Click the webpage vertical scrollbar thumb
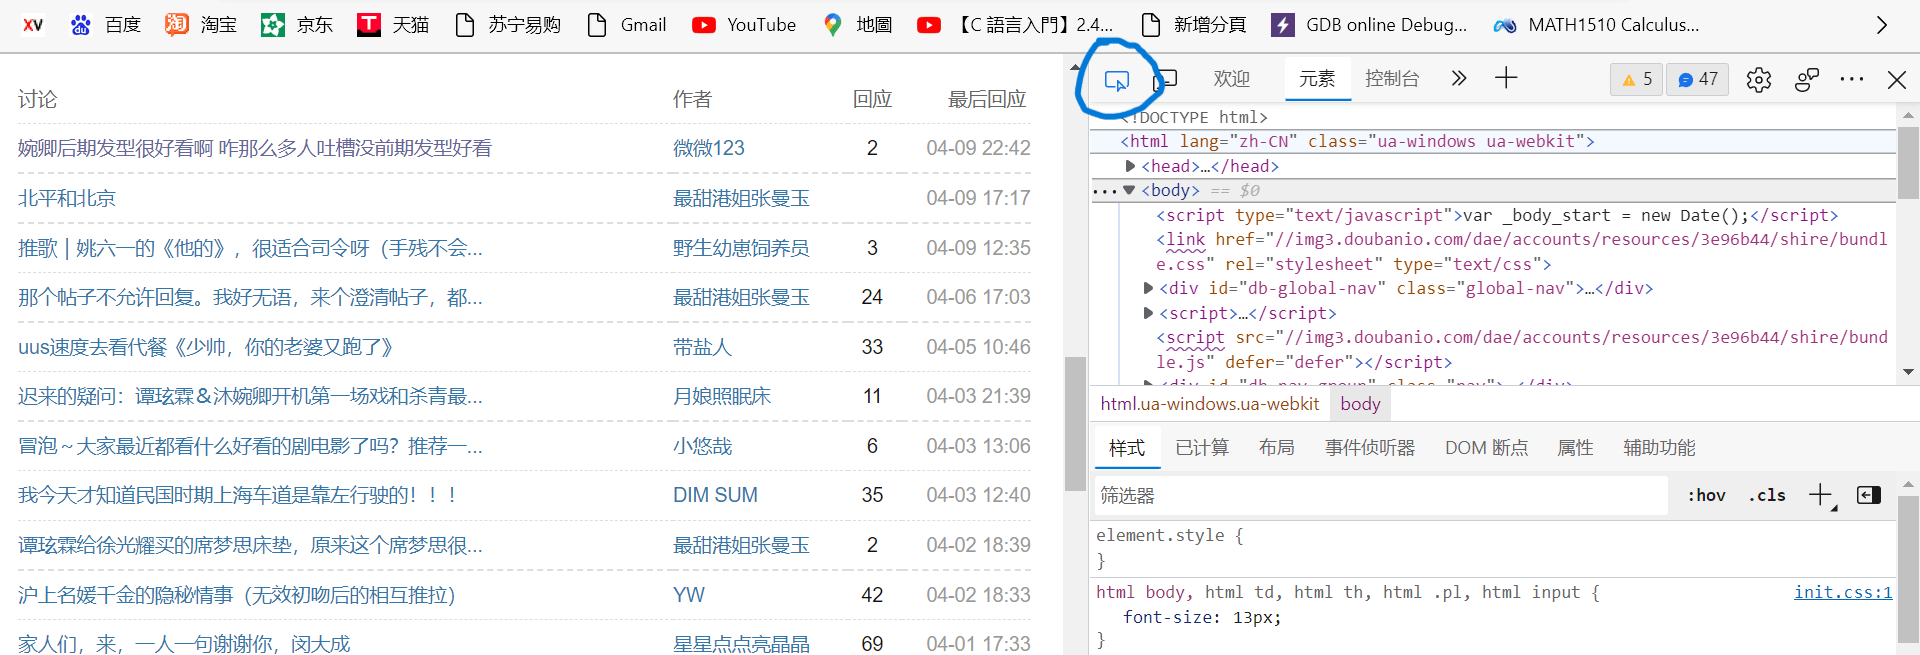This screenshot has height=655, width=1920. pyautogui.click(x=1075, y=424)
